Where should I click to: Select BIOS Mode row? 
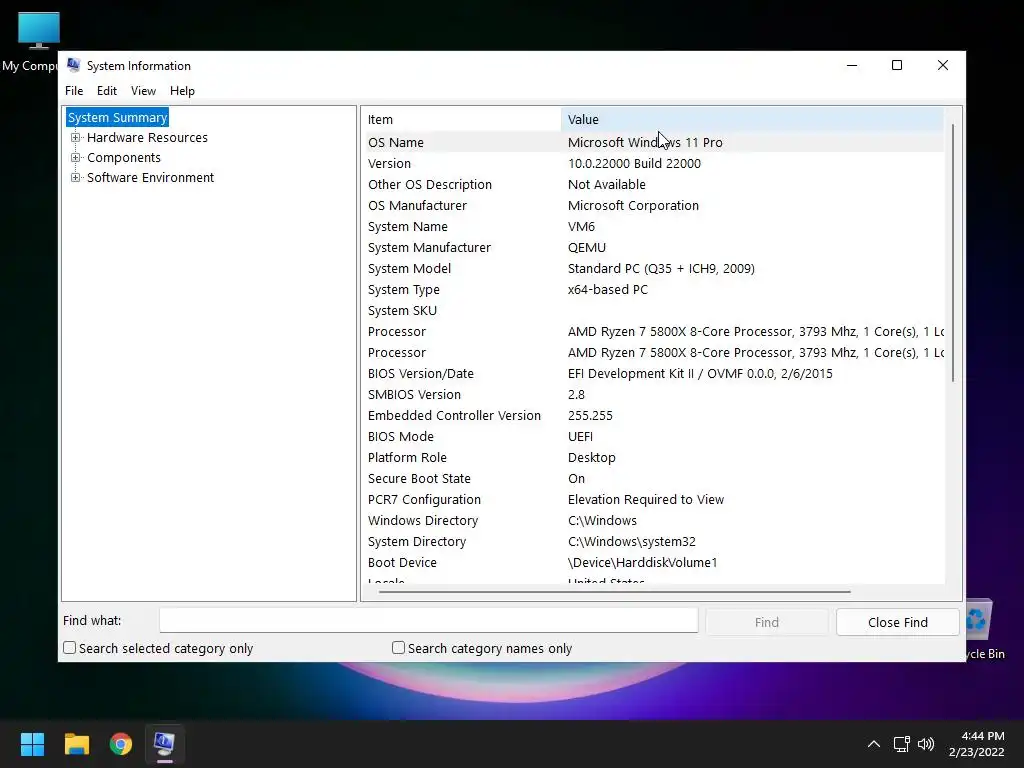(x=654, y=436)
